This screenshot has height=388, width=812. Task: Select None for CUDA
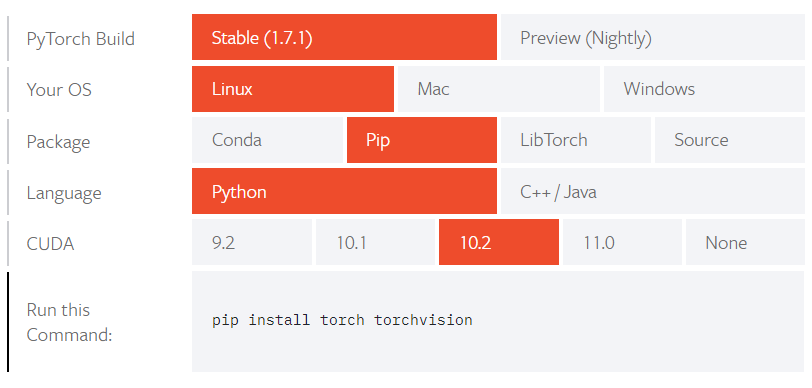point(745,242)
